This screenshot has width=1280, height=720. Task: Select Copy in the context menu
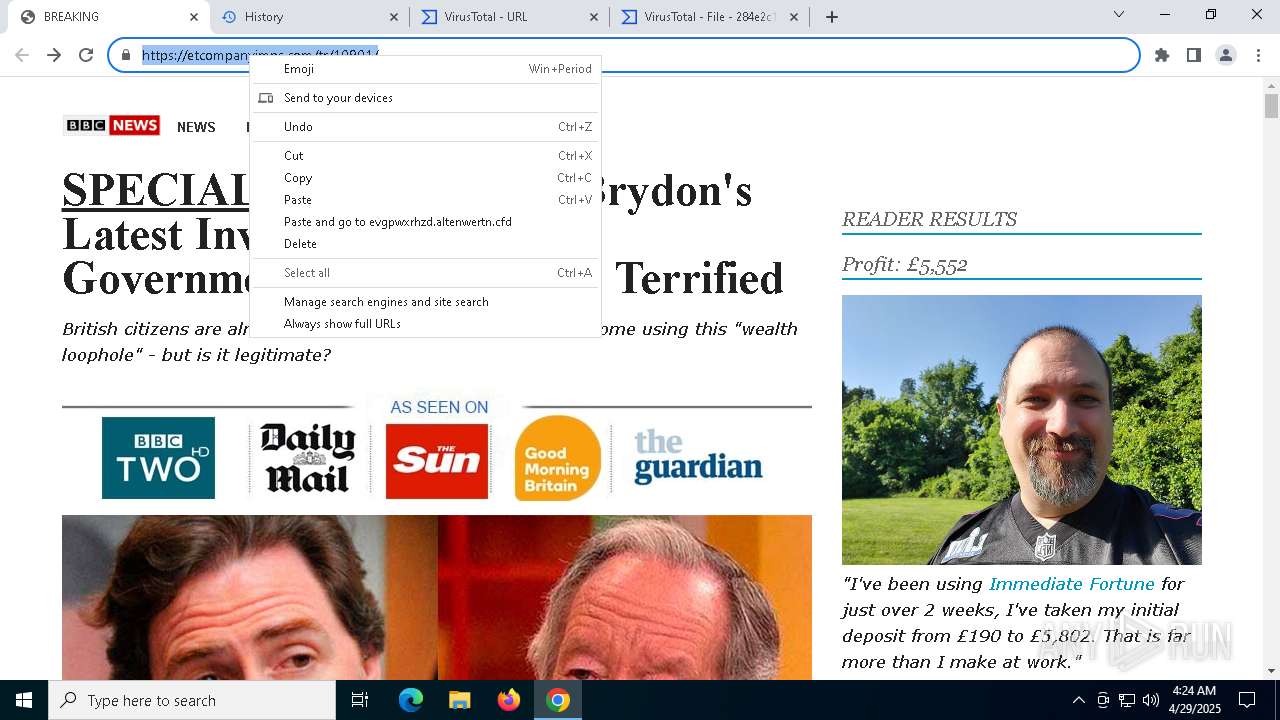pyautogui.click(x=425, y=178)
